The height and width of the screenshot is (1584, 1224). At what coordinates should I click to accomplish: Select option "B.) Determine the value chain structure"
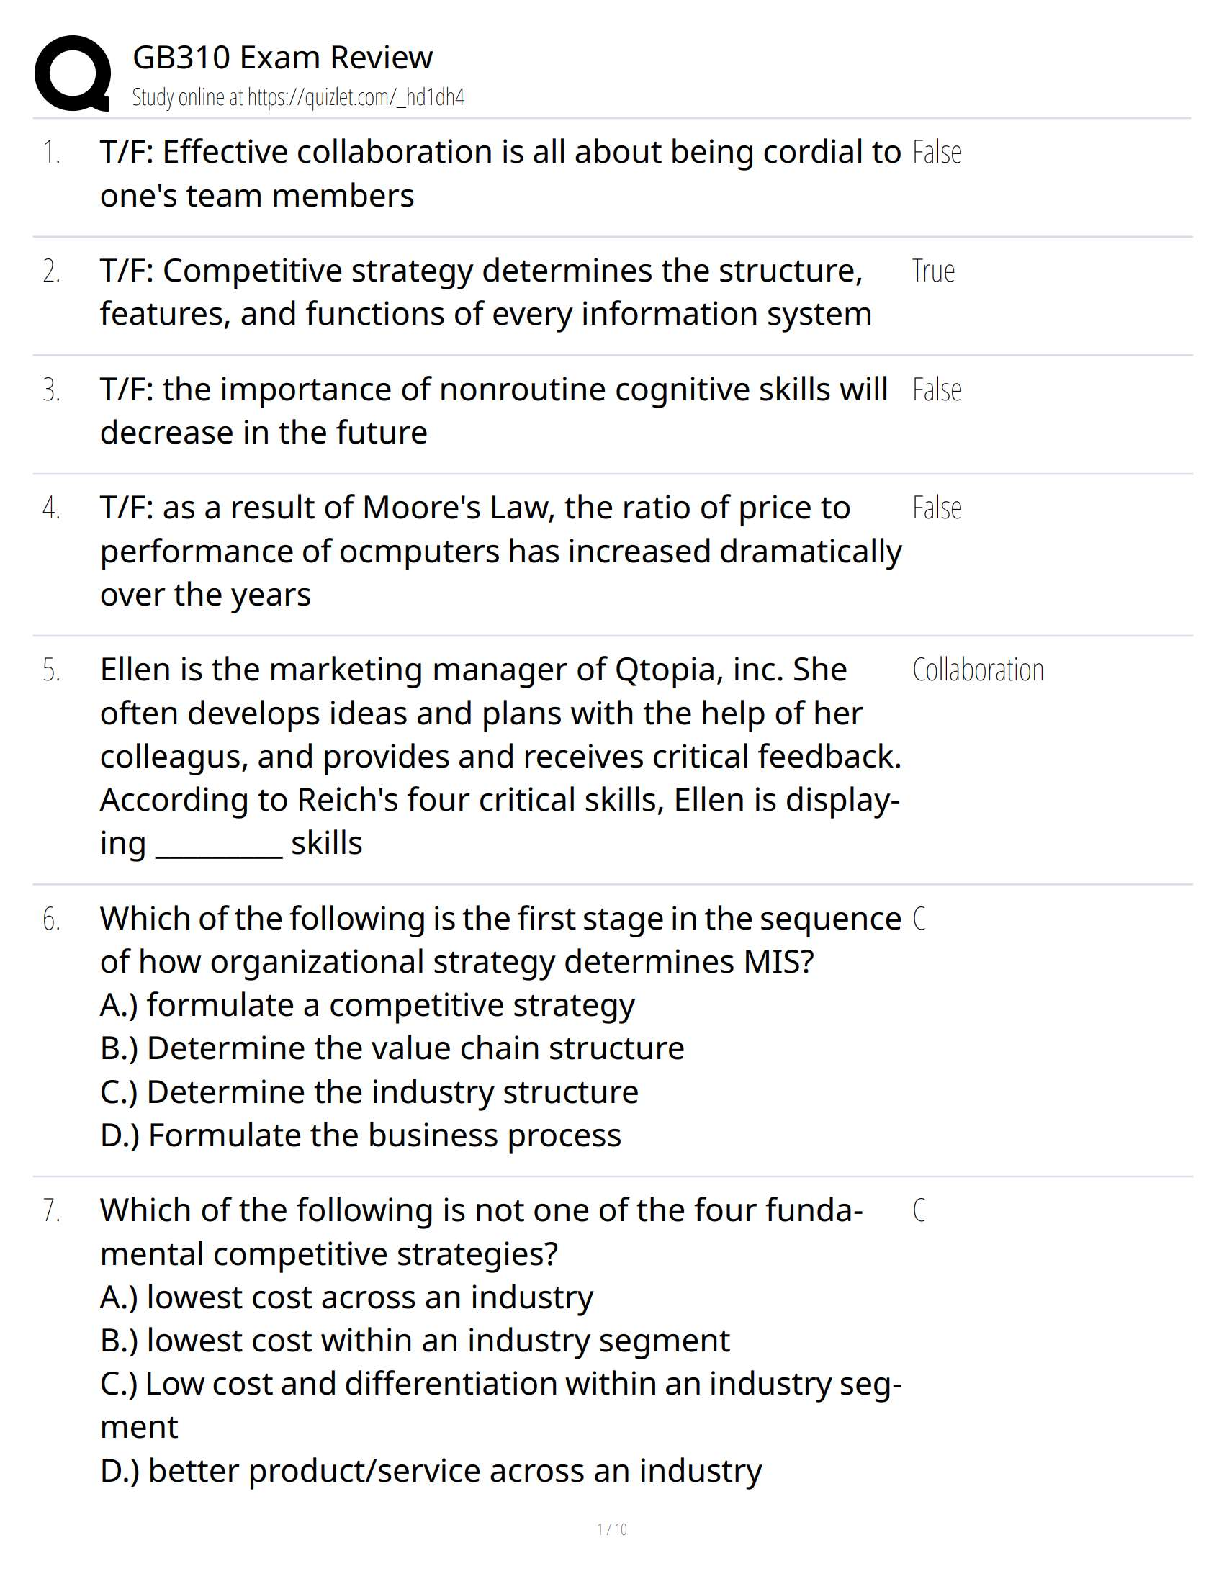pyautogui.click(x=392, y=1048)
